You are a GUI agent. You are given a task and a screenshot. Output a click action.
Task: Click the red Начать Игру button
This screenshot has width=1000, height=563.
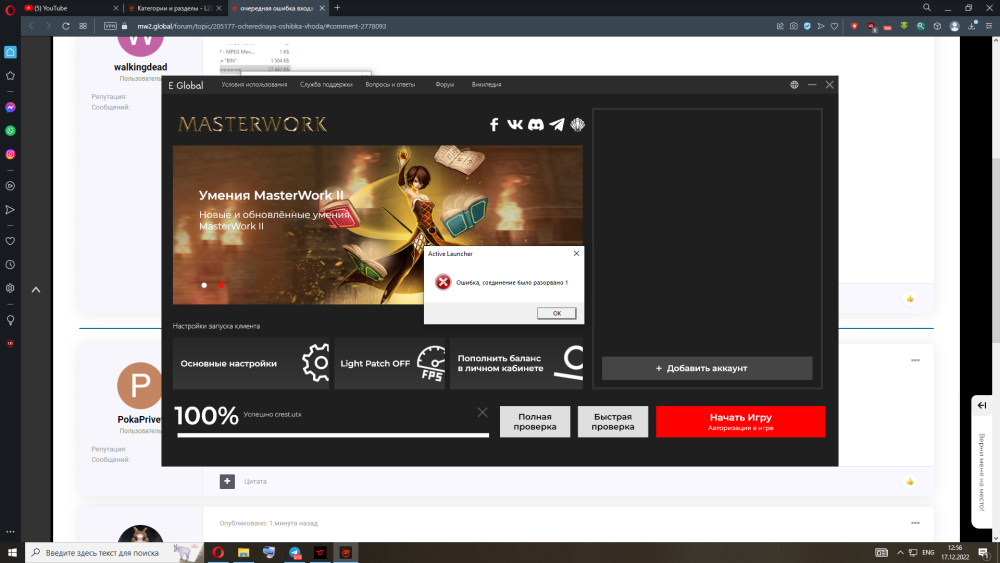tap(740, 421)
